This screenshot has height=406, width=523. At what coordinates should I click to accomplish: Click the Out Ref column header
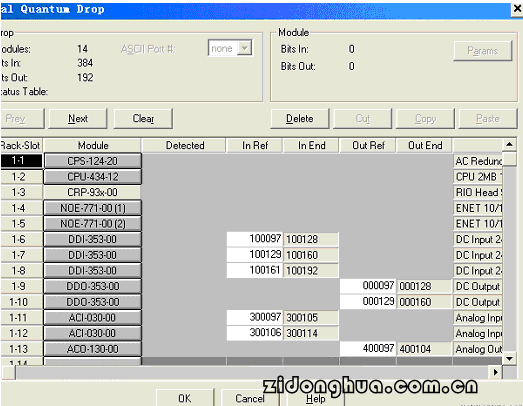(x=368, y=145)
